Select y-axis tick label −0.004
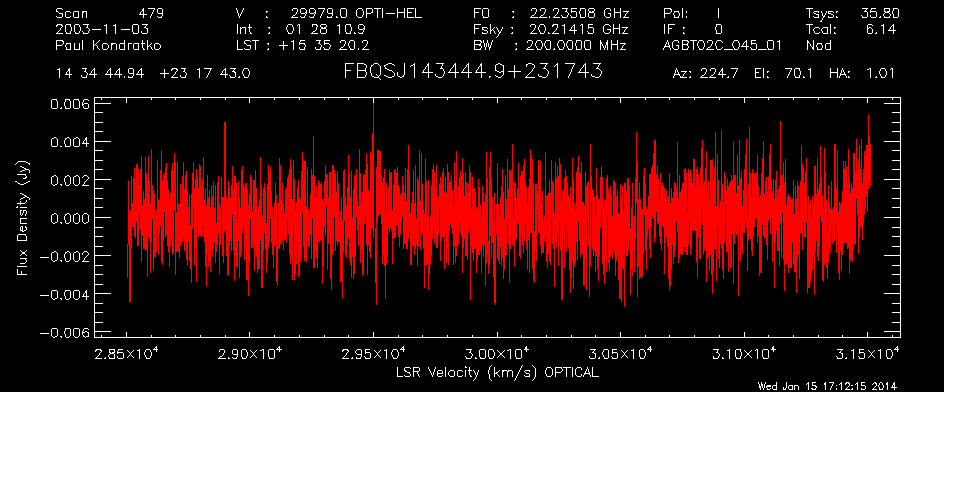The image size is (962, 490). (64, 295)
